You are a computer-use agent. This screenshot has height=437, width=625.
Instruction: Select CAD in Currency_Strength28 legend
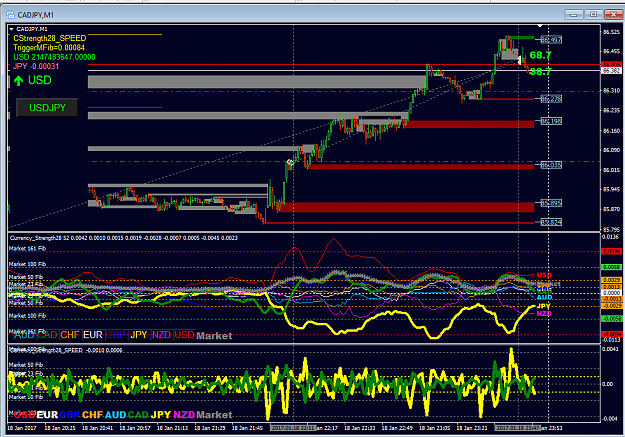(47, 335)
